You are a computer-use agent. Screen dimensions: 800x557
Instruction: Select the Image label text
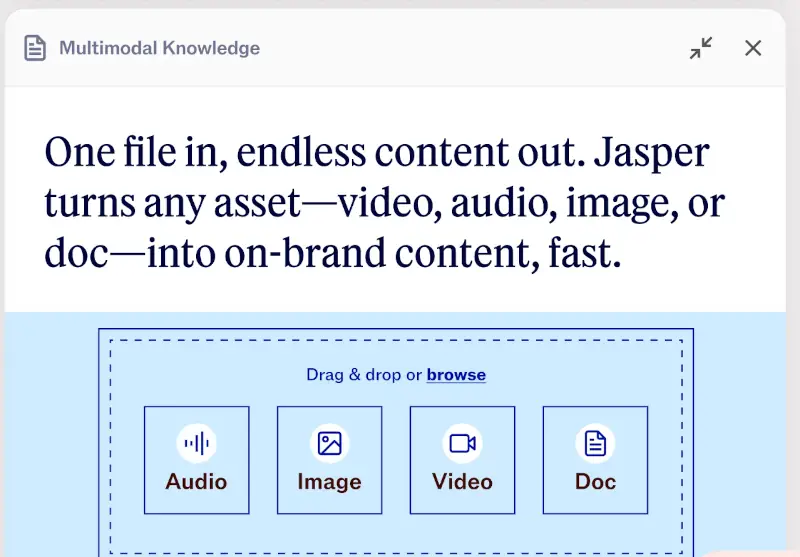pos(330,482)
